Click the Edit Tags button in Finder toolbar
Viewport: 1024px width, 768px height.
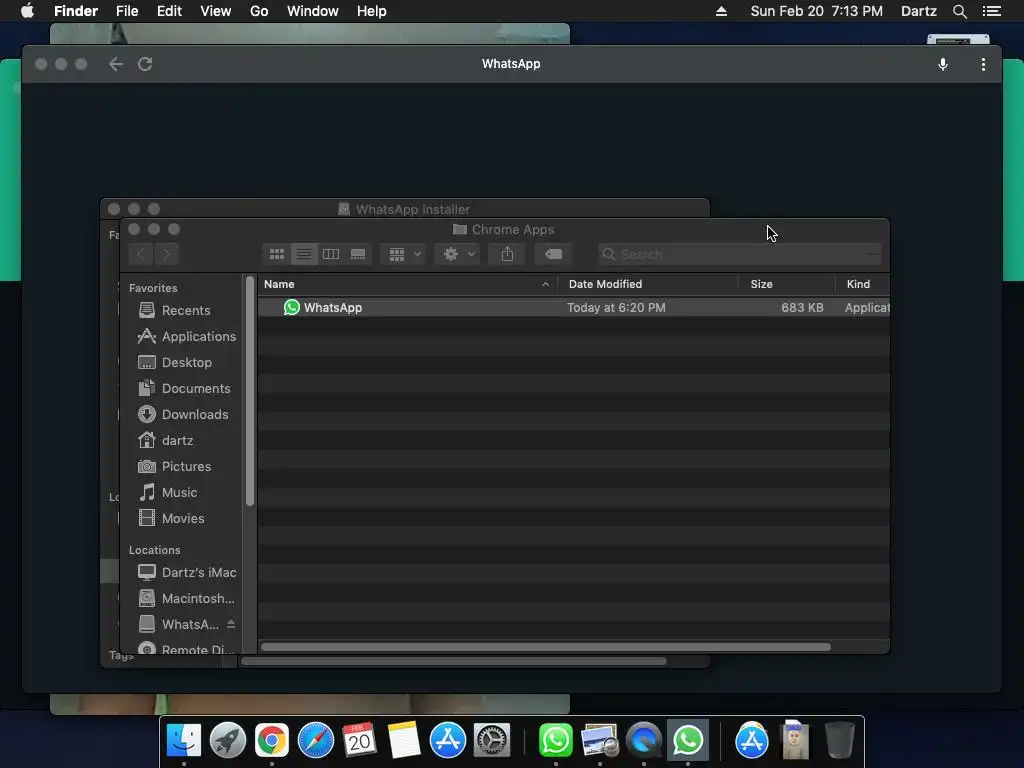point(553,254)
